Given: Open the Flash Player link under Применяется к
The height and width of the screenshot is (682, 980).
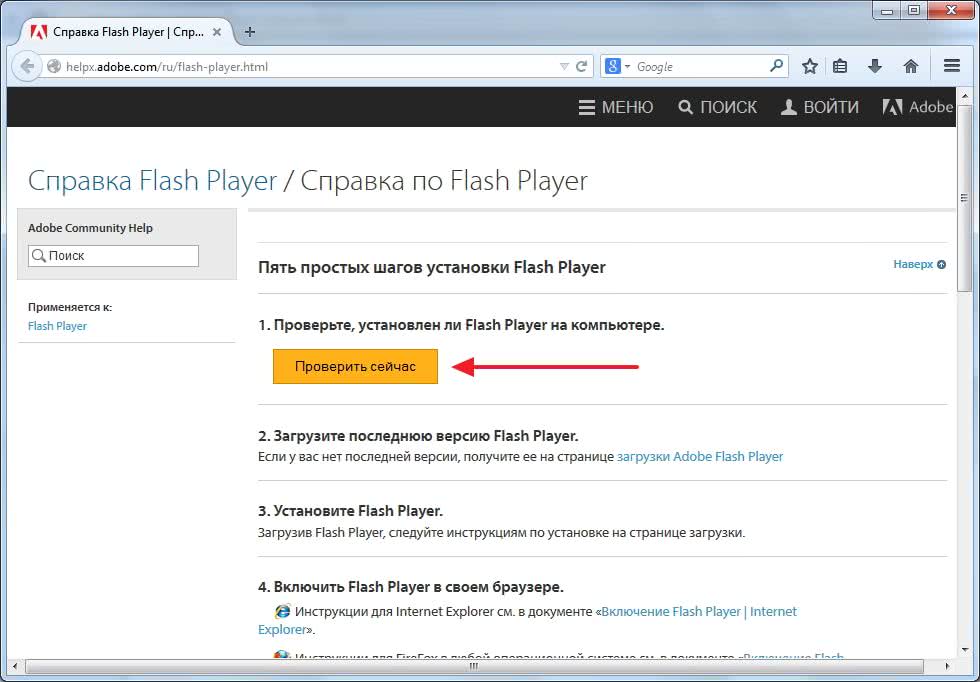Looking at the screenshot, I should [58, 326].
